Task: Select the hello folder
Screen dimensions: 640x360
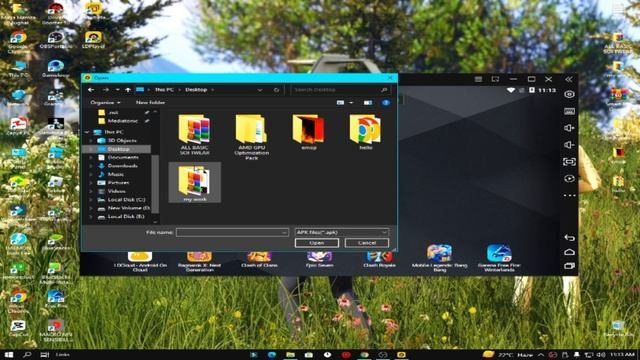Action: [365, 132]
